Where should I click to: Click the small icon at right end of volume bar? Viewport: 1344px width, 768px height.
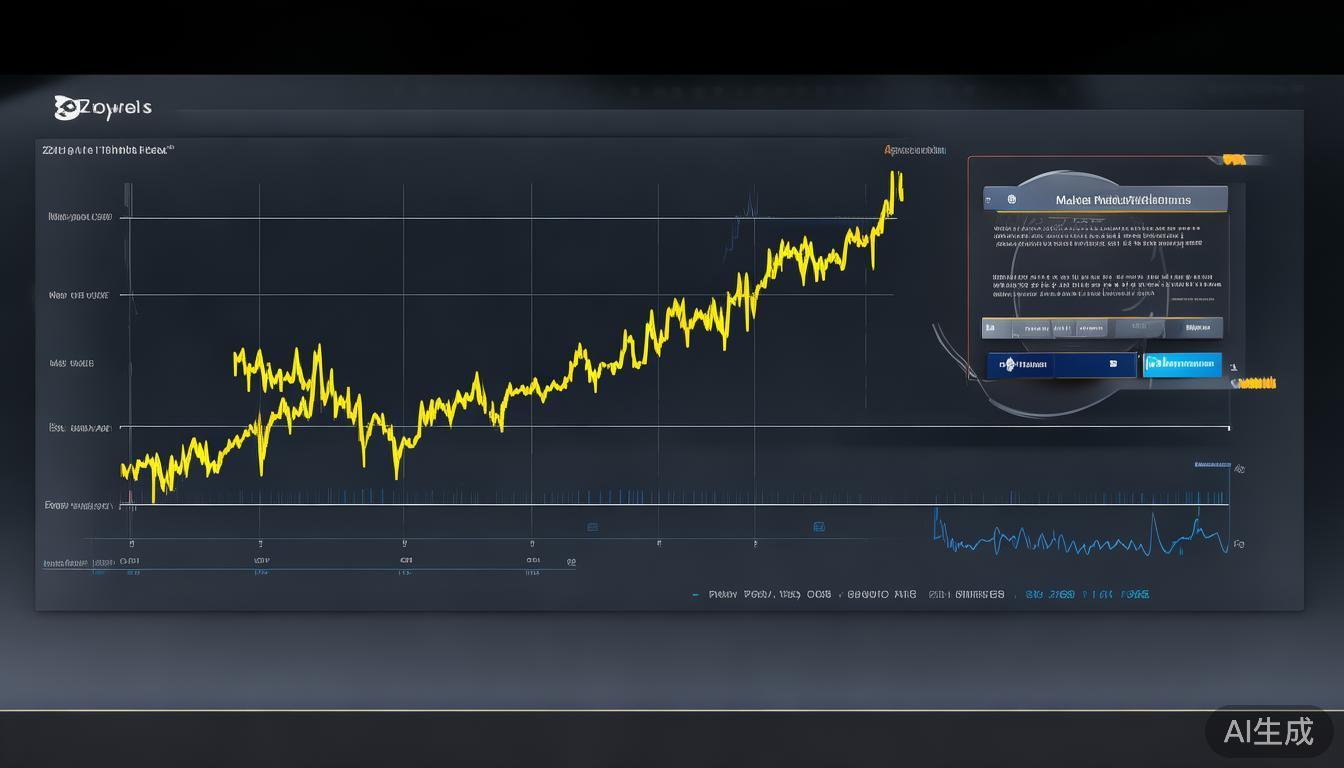pos(1239,468)
